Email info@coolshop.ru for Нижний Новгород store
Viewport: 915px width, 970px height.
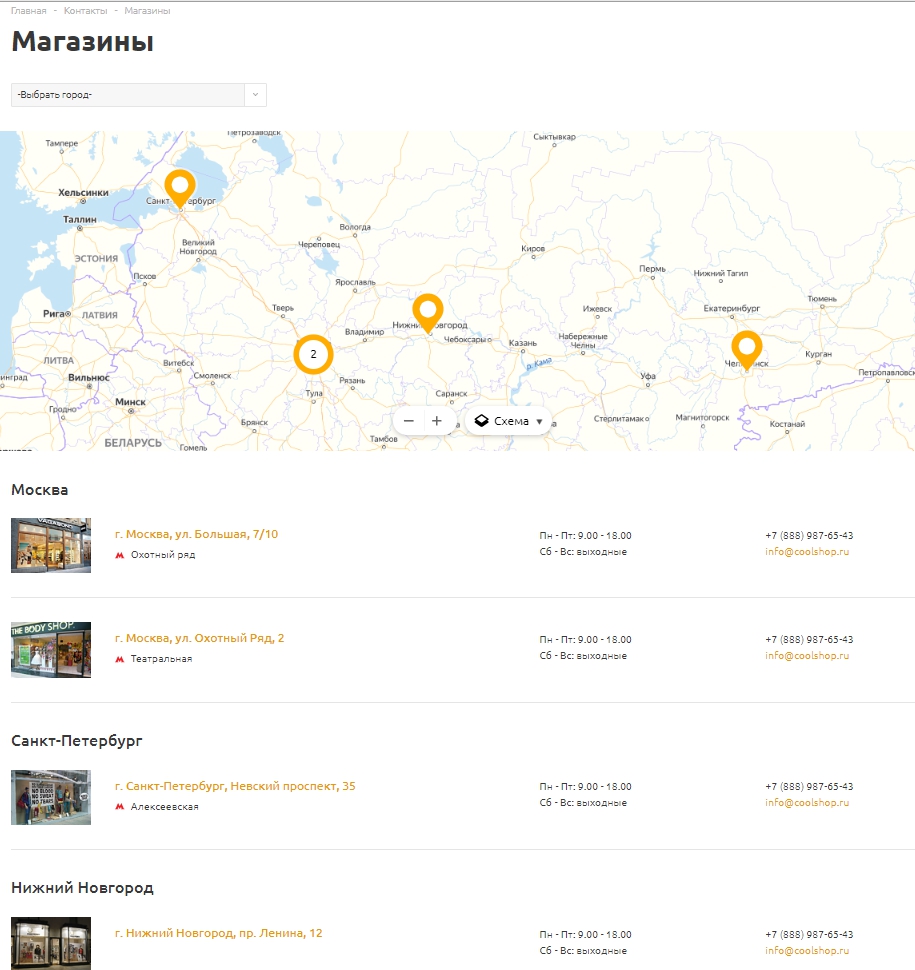[x=807, y=950]
